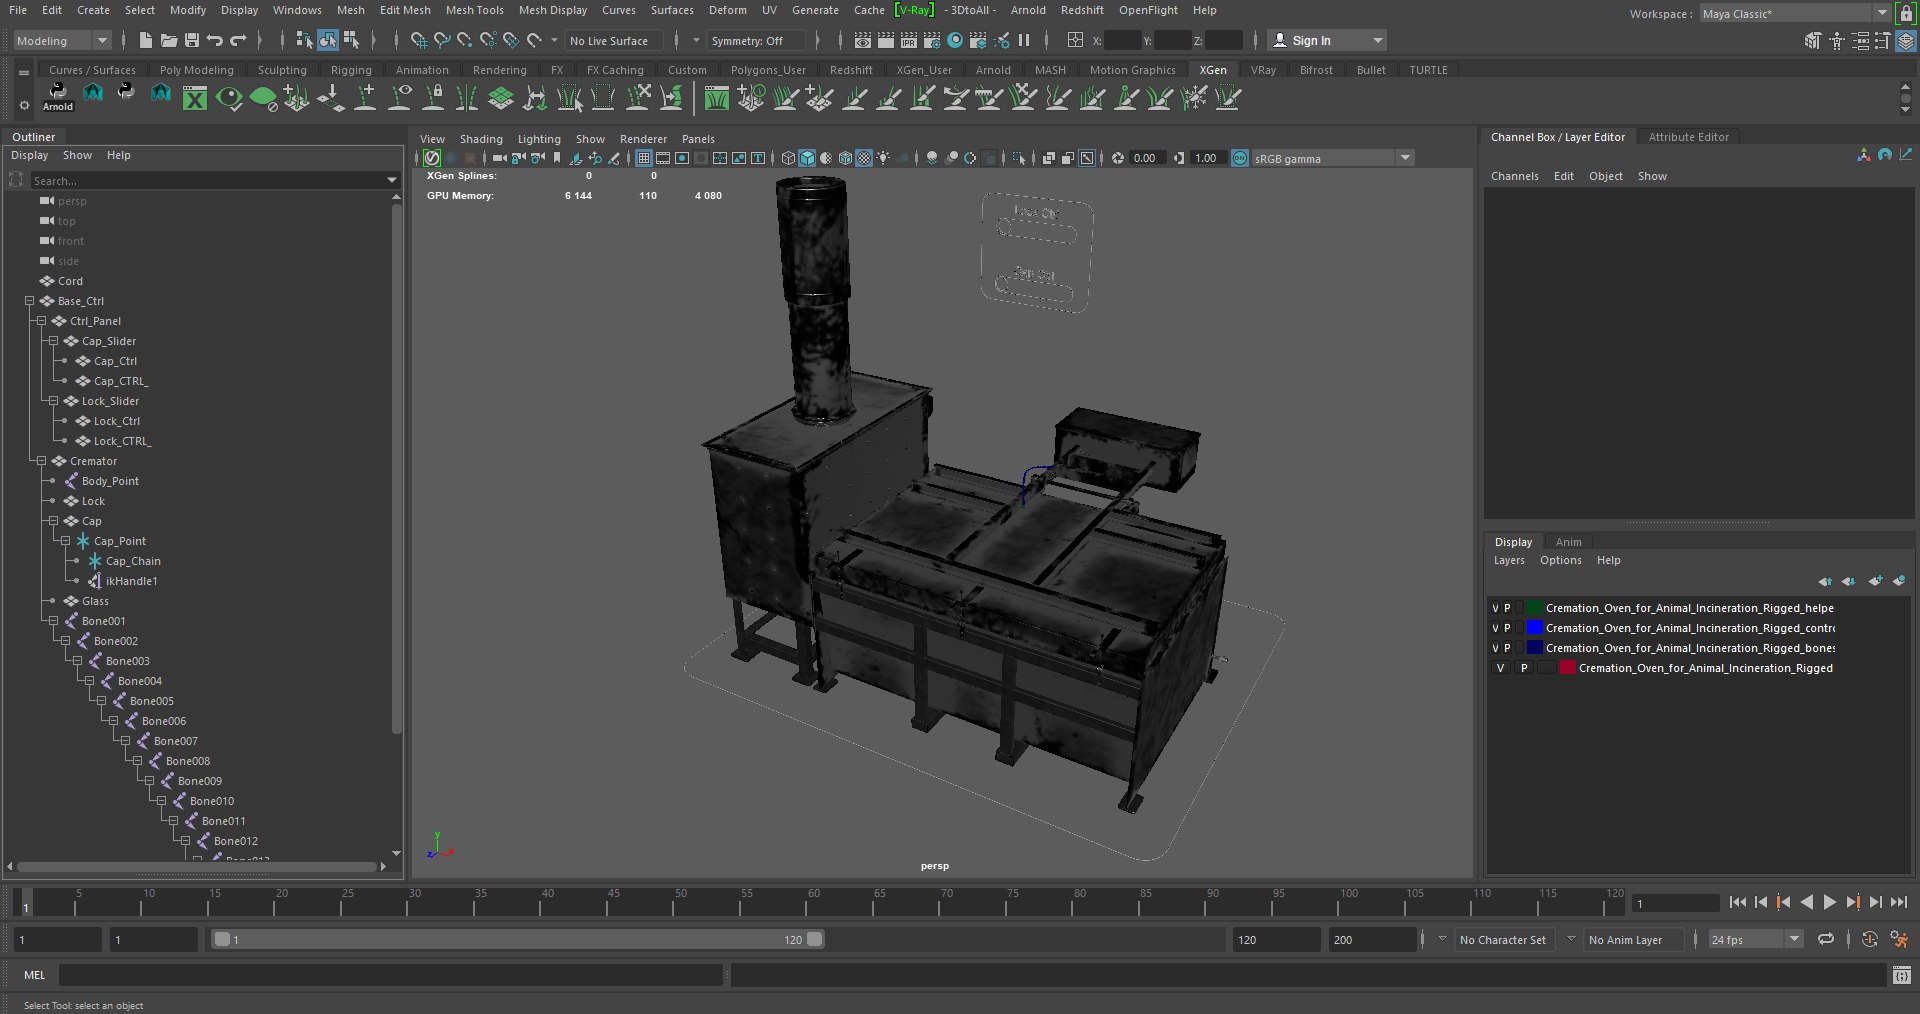Click the time range slider bar
Image resolution: width=1920 pixels, height=1014 pixels.
(x=518, y=939)
